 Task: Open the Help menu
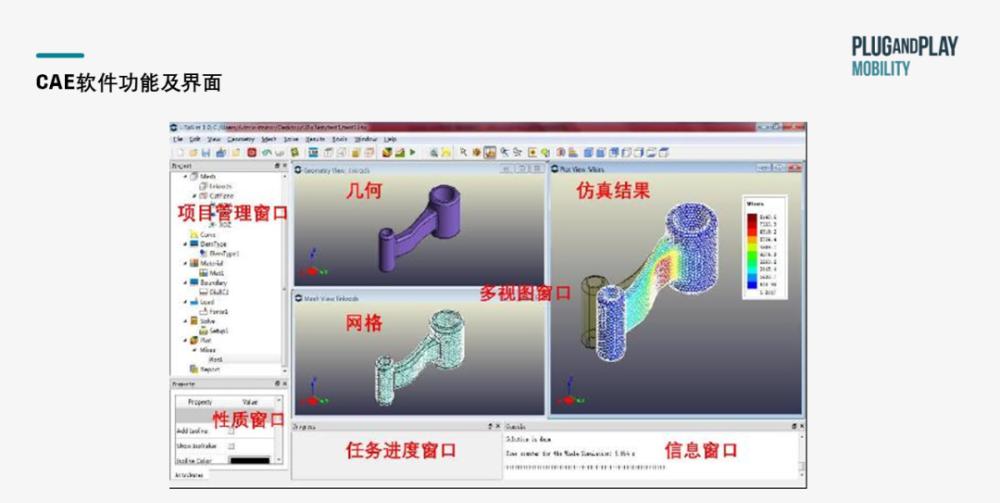click(390, 139)
